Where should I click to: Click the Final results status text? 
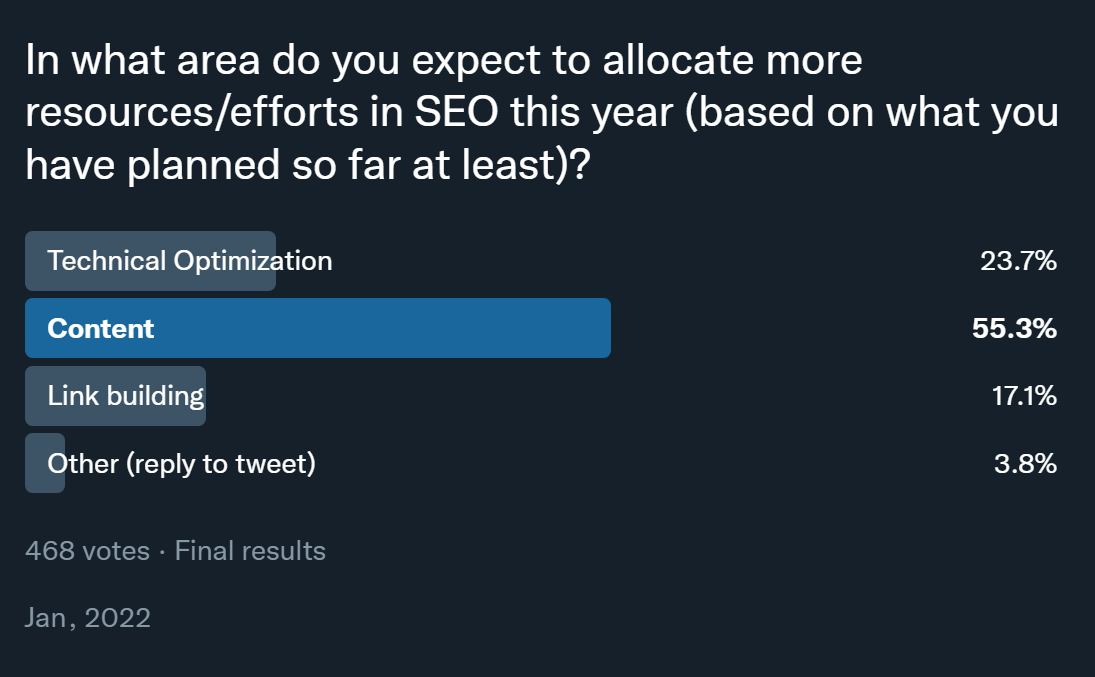(250, 550)
